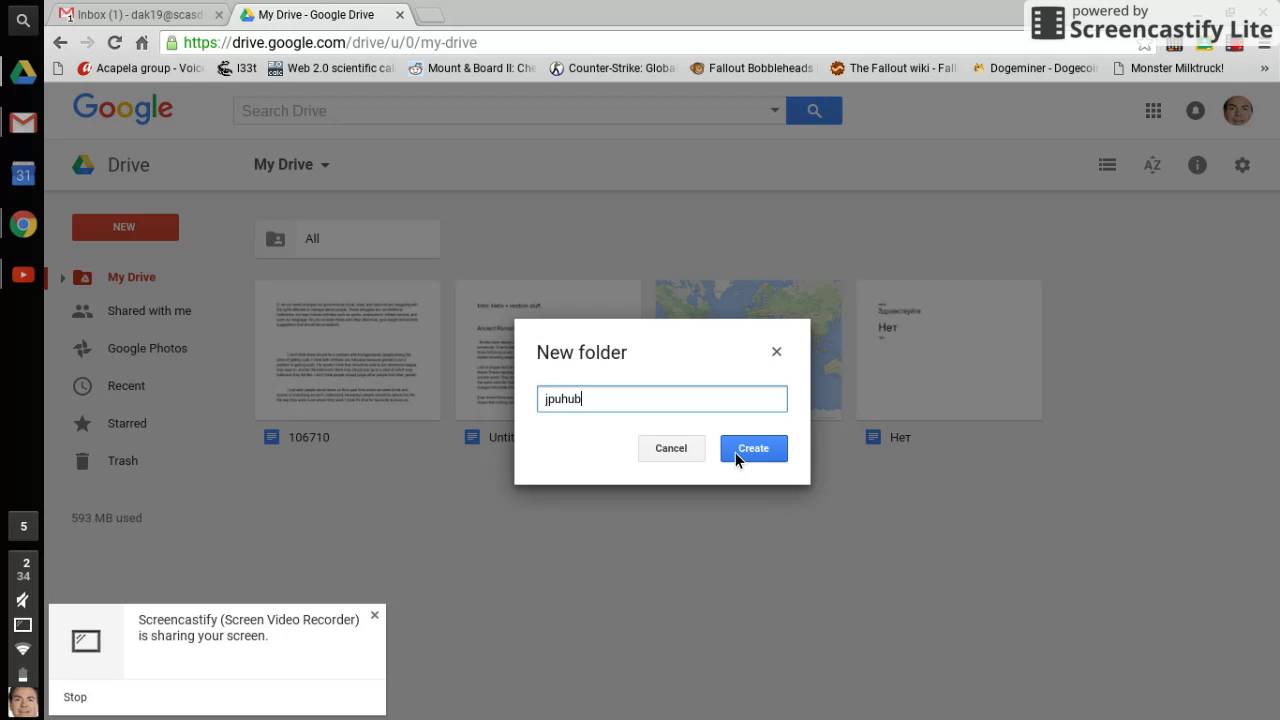
Task: Open Gmail from the shelf
Action: 23,123
